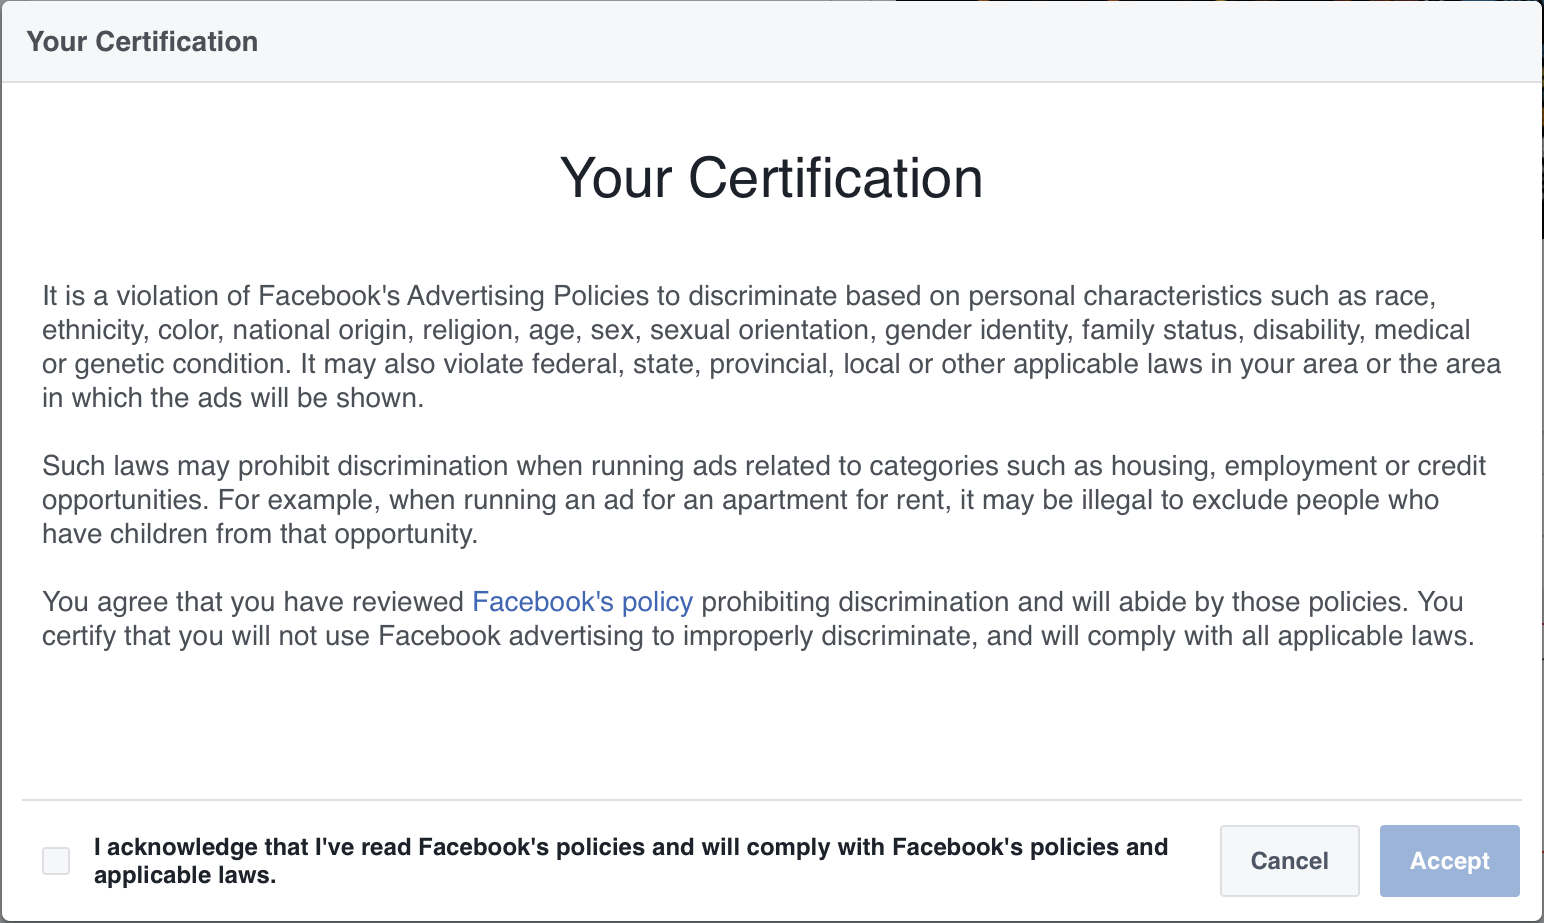
Task: Click the line "have children from that opportunity"
Action: (259, 534)
